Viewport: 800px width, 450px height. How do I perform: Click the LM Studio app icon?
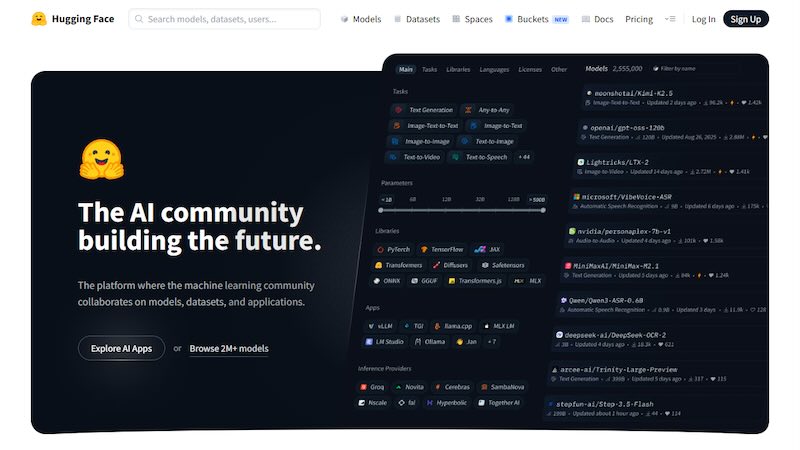tap(369, 342)
